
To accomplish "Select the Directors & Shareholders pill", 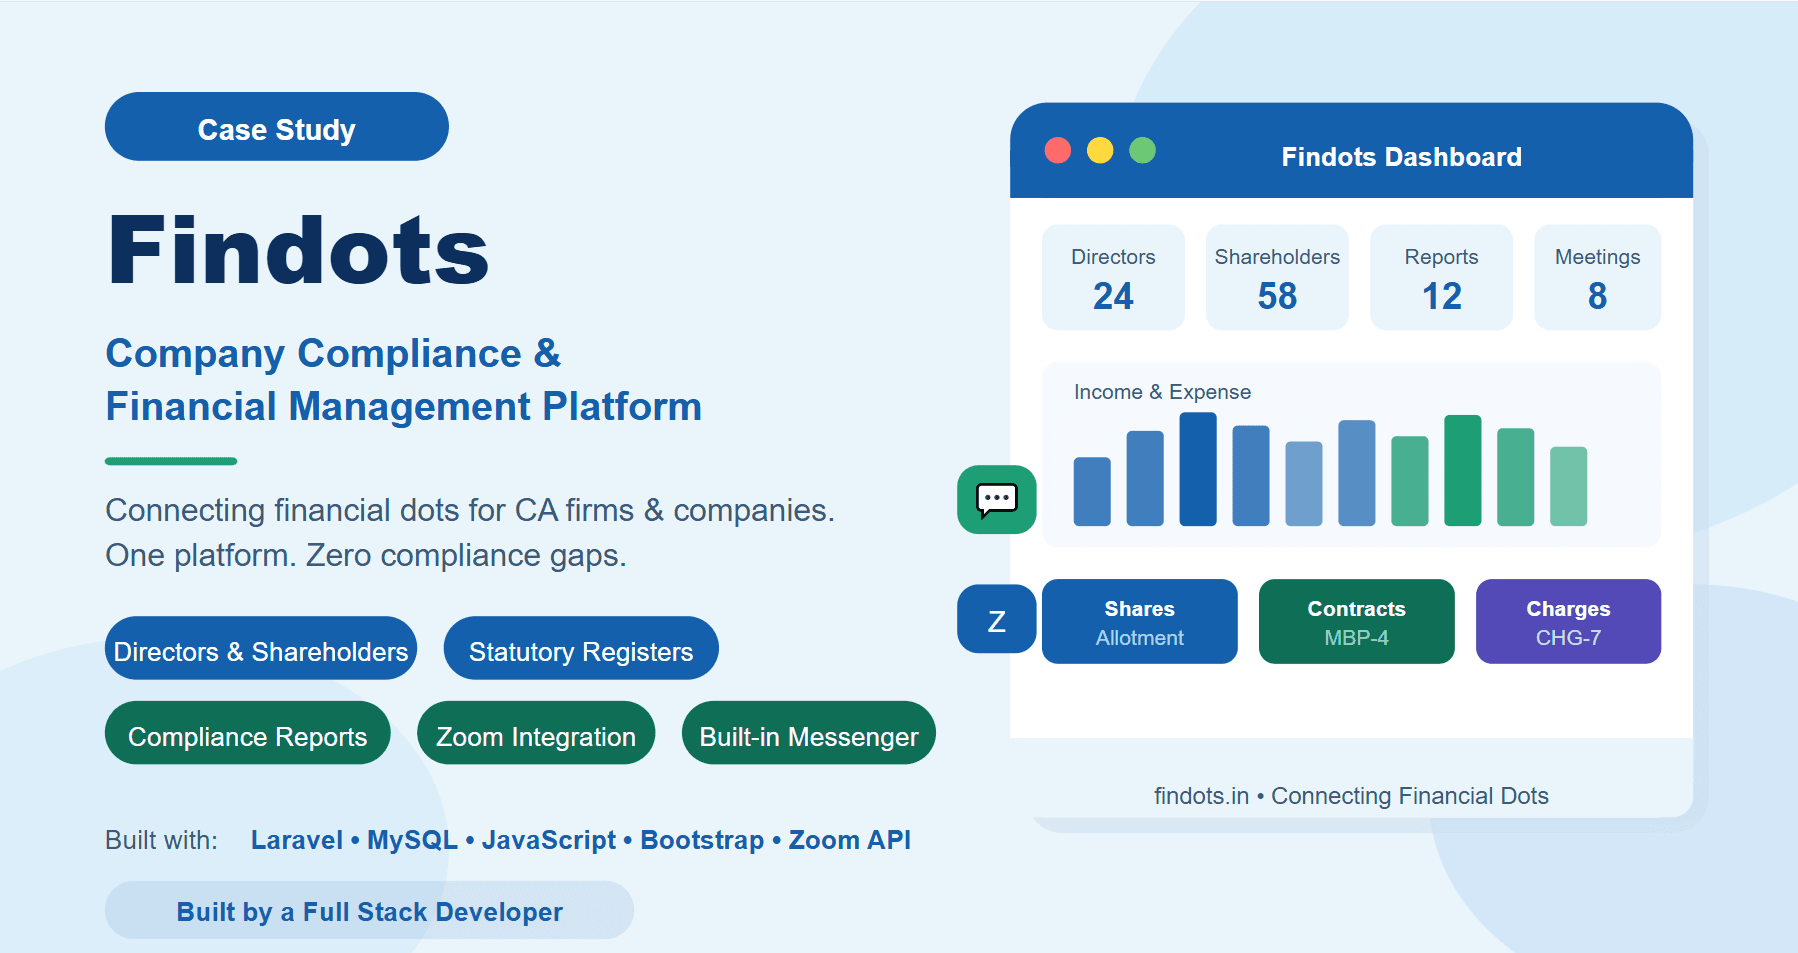I will 261,648.
